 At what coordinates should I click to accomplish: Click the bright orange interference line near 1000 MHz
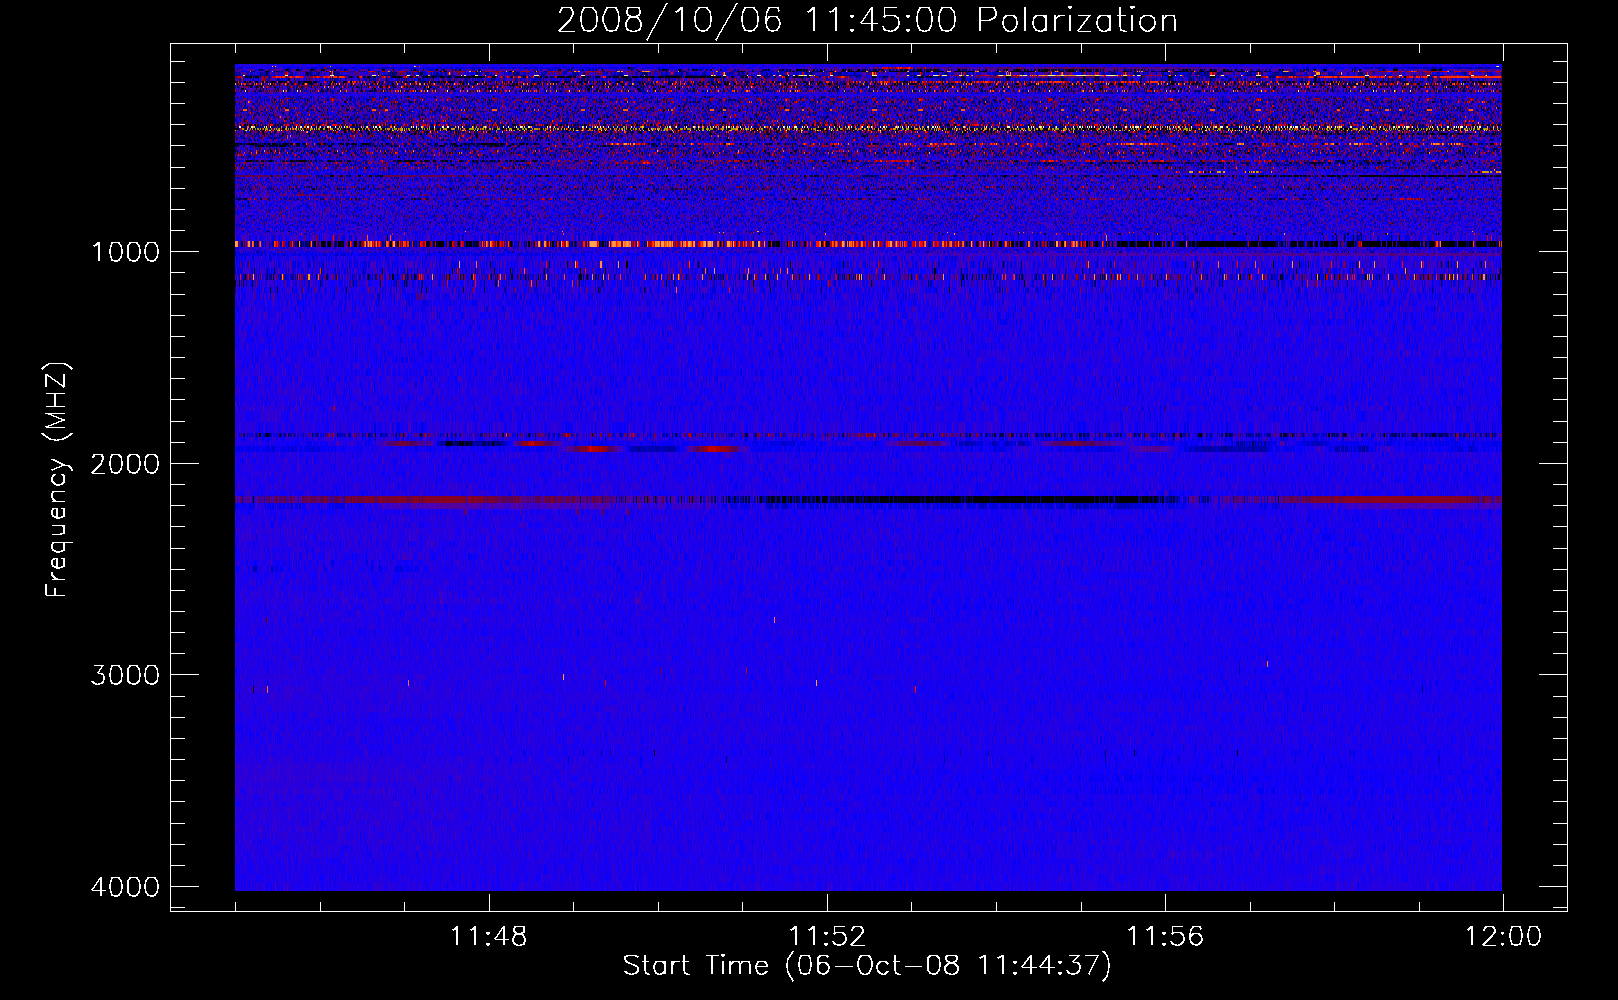click(x=868, y=244)
